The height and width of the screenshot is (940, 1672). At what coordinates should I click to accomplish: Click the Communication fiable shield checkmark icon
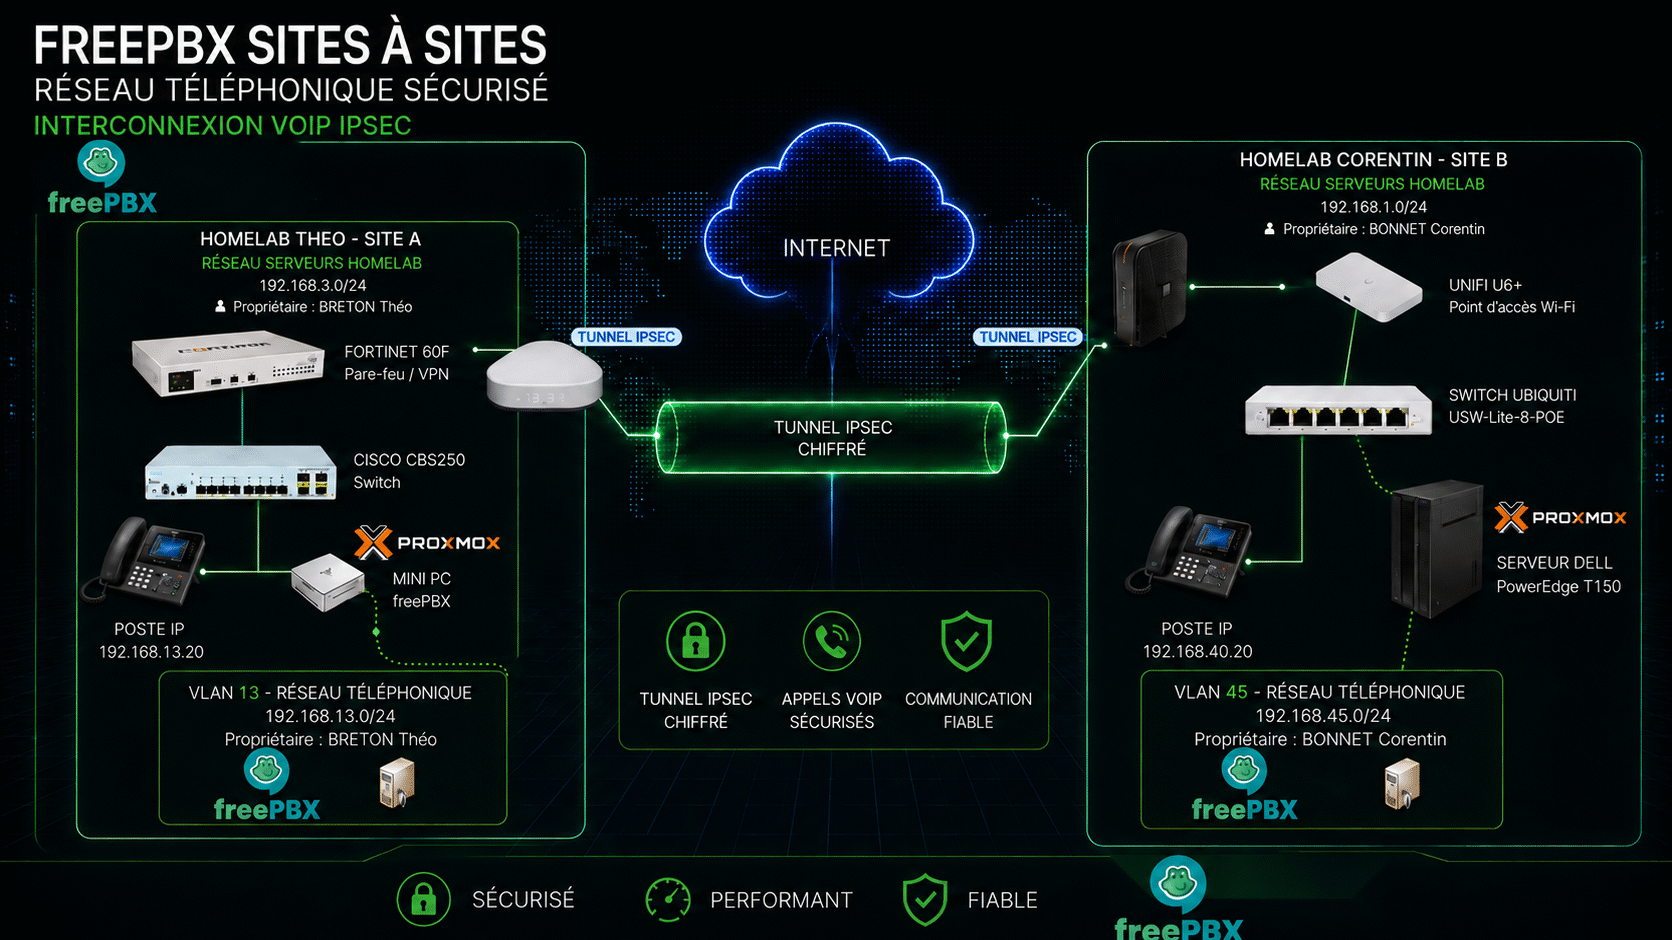[966, 641]
